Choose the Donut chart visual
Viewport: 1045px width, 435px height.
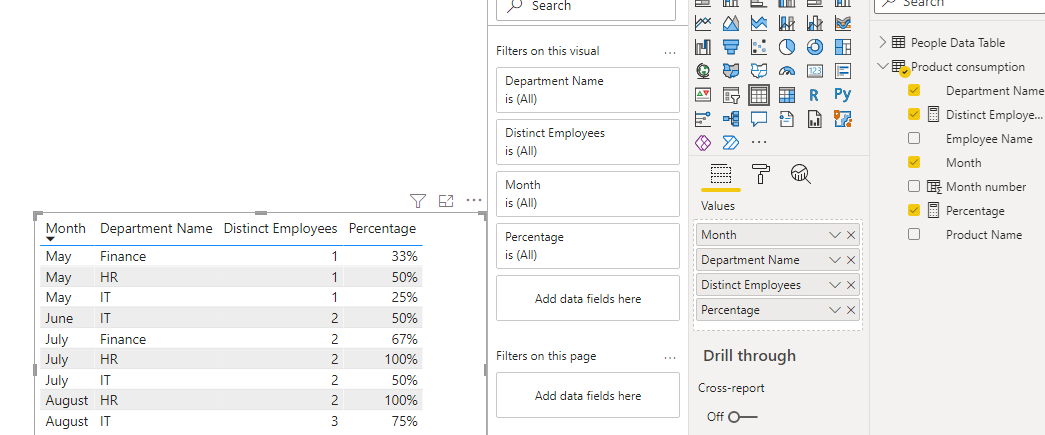pos(815,47)
